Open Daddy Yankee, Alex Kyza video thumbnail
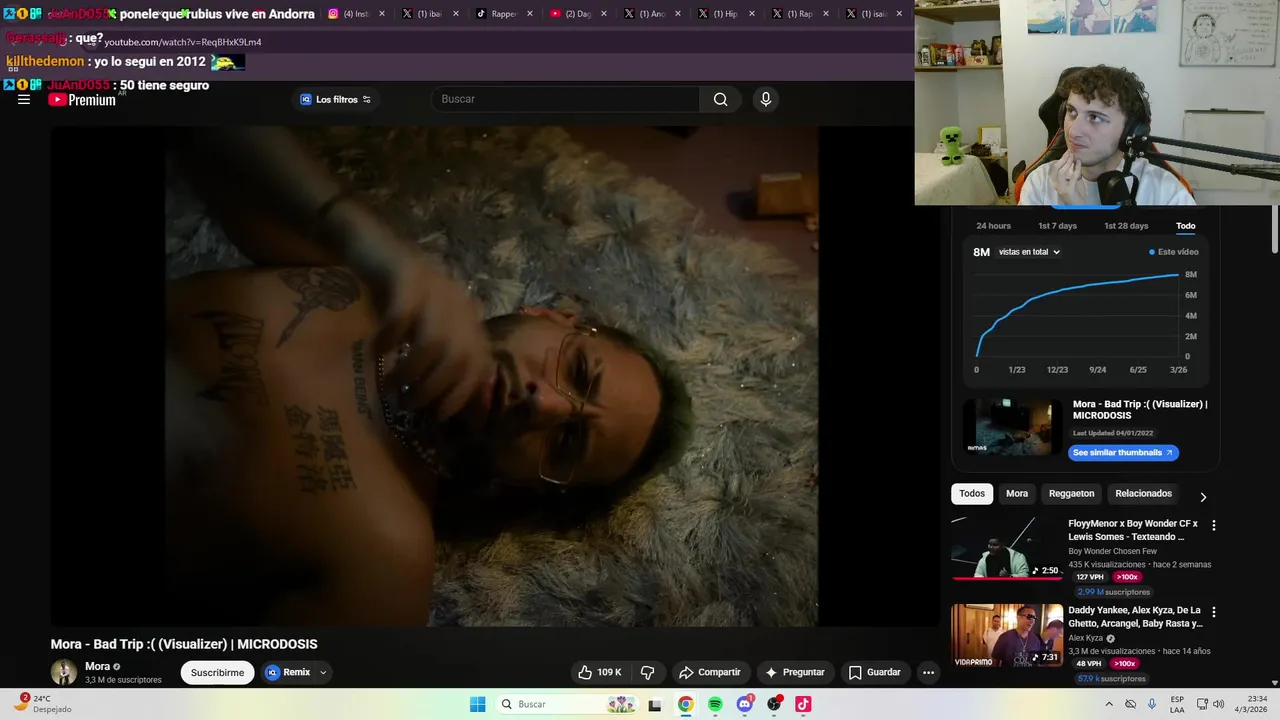The width and height of the screenshot is (1280, 720). tap(1007, 635)
